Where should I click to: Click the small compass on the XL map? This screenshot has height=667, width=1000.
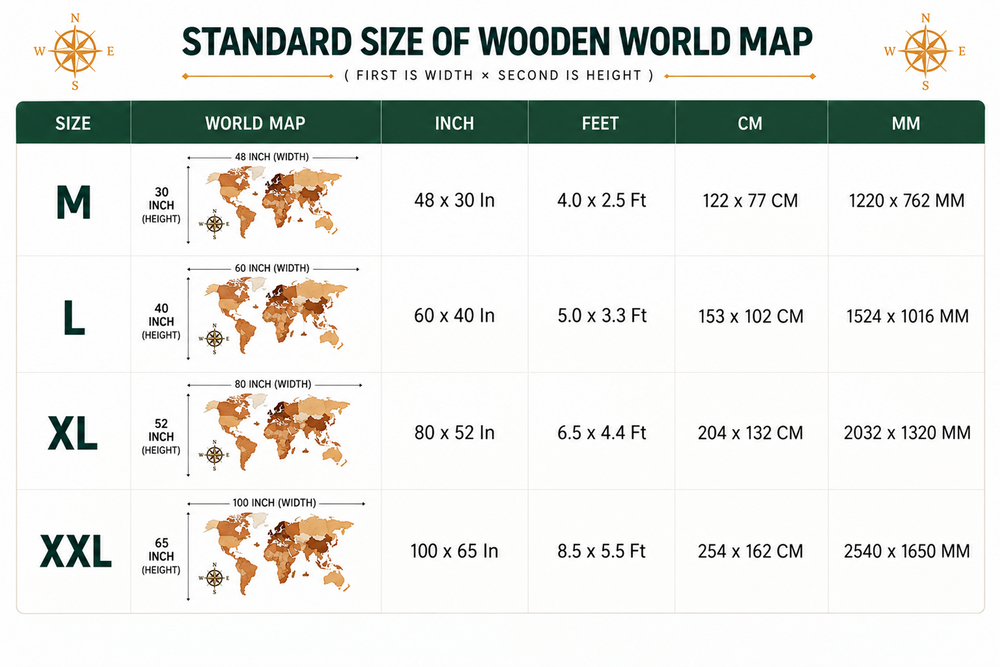coord(214,455)
